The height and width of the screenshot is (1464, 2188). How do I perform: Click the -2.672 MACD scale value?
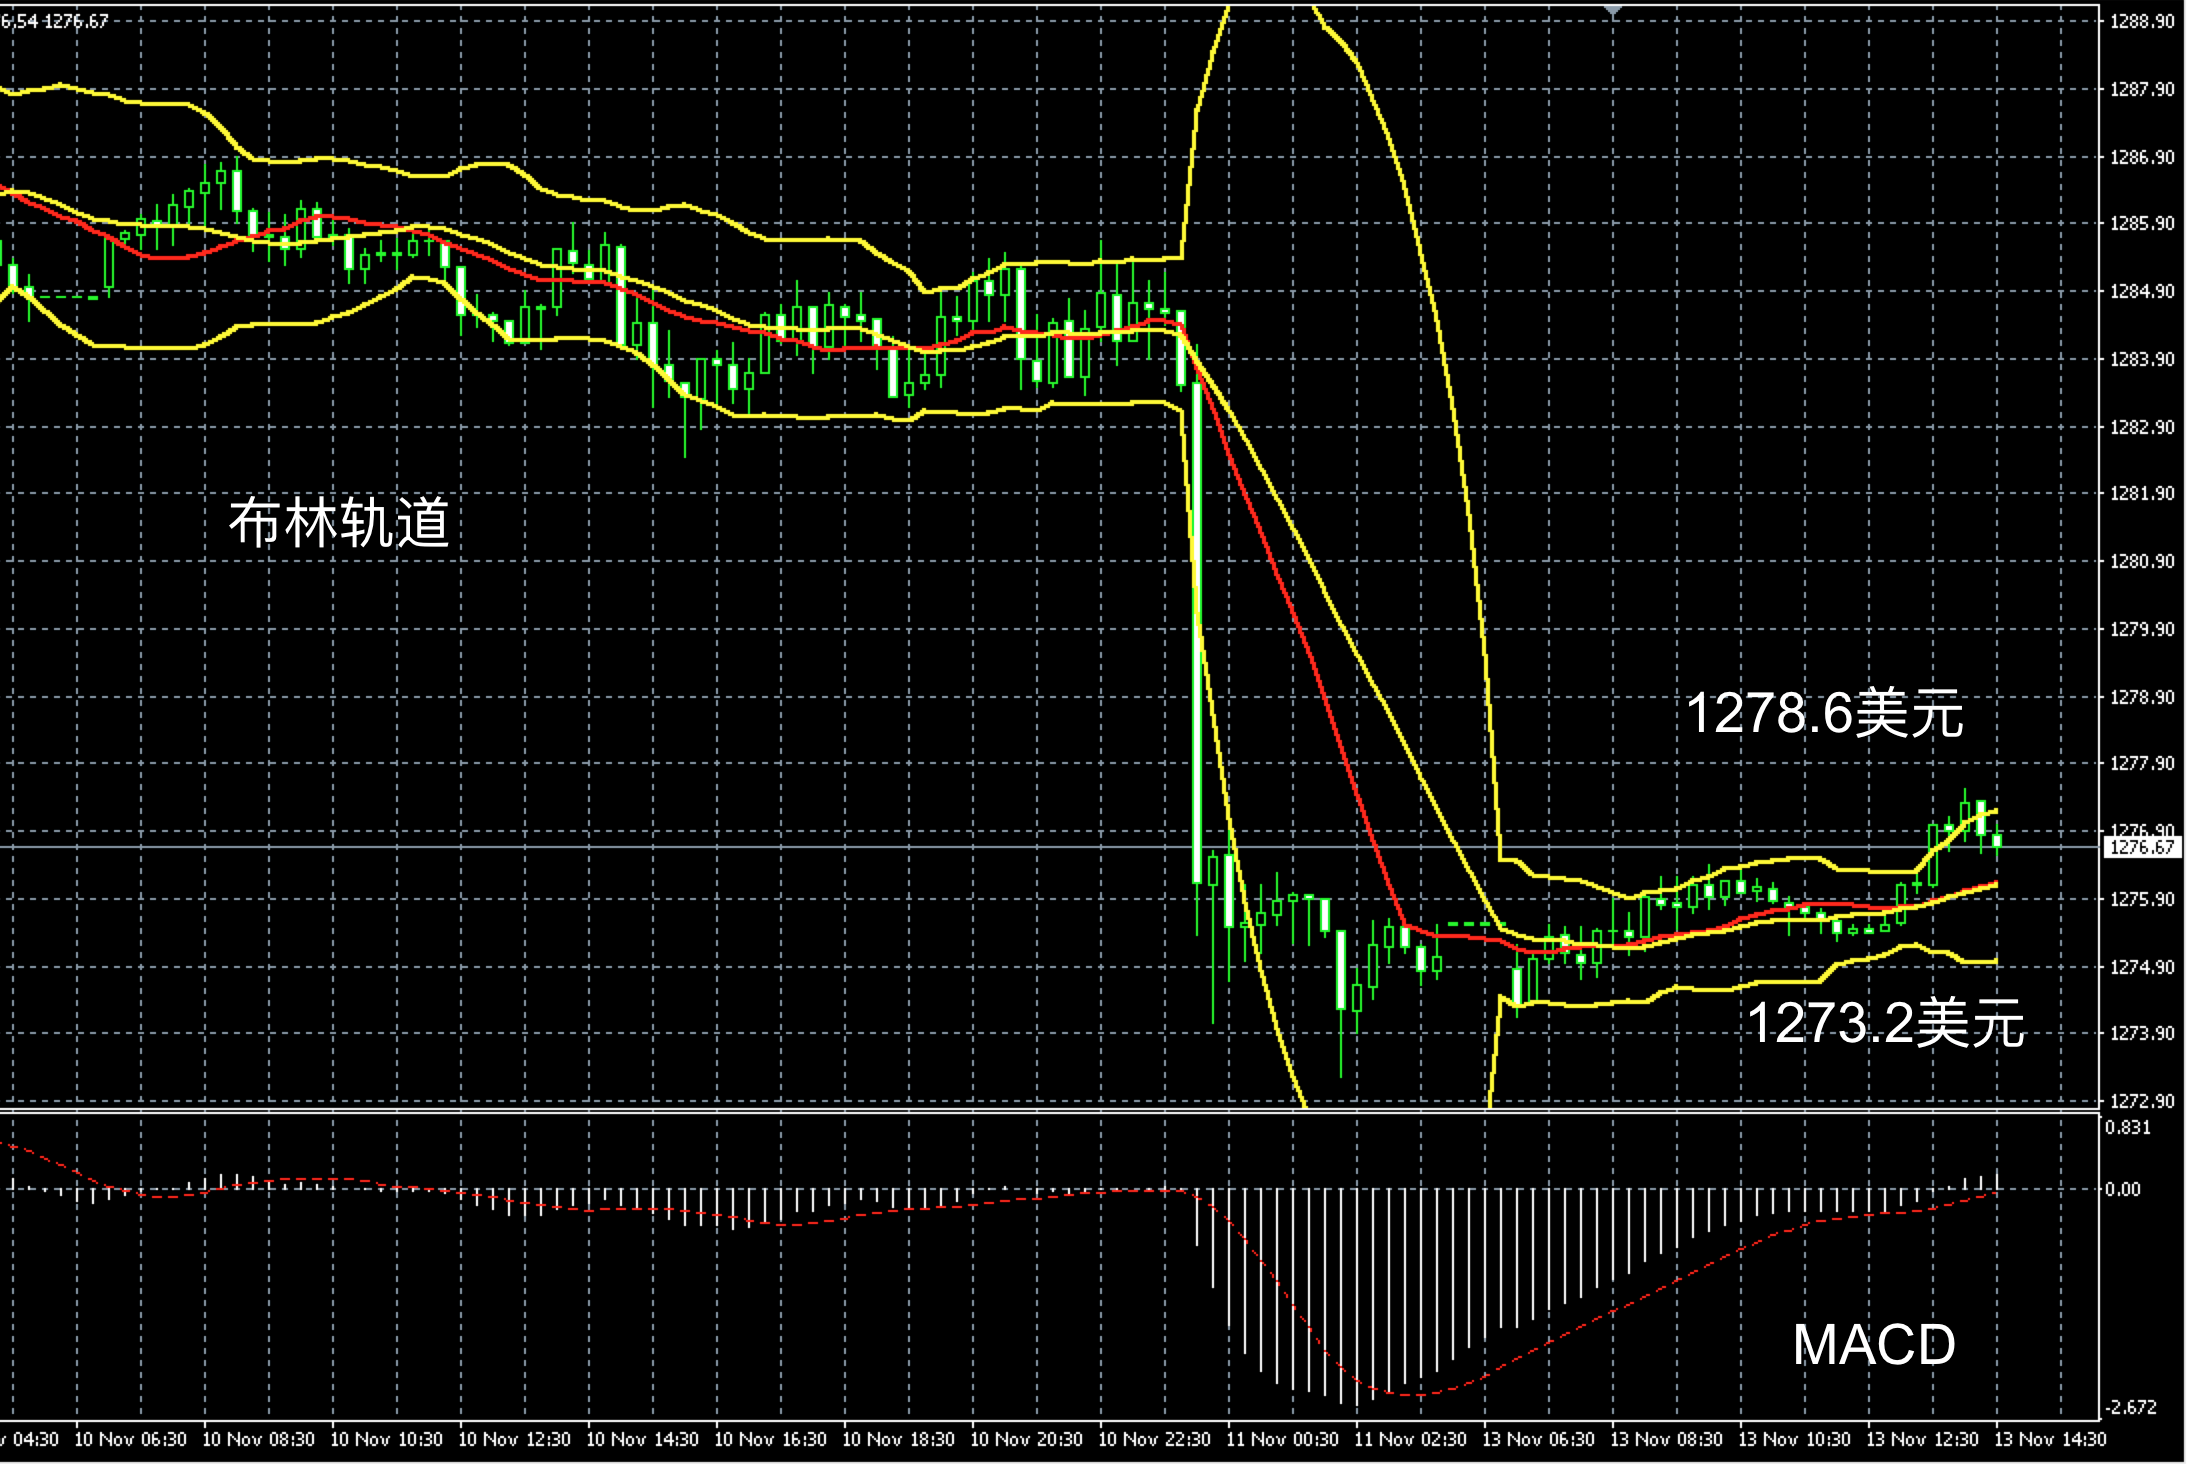[2130, 1407]
